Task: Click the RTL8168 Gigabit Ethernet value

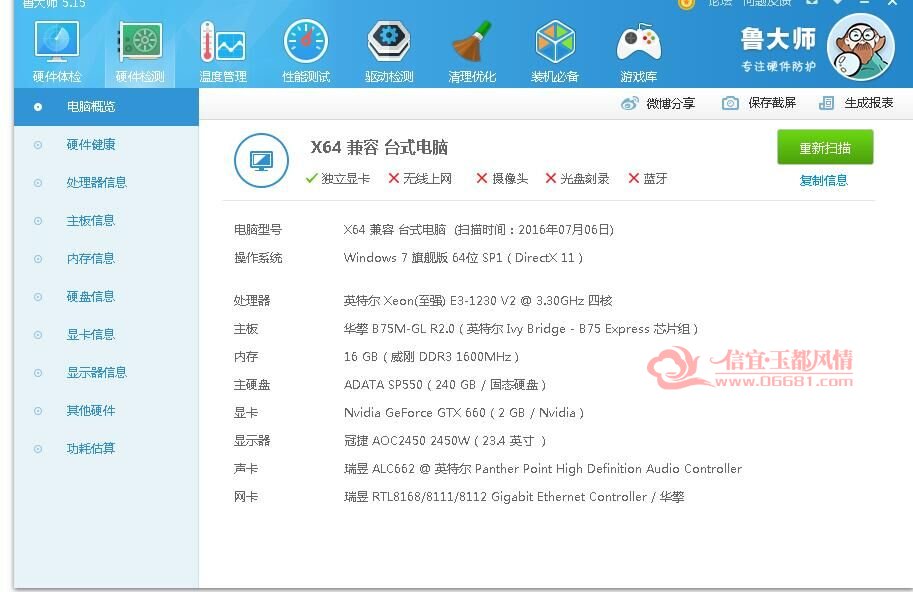Action: (514, 497)
